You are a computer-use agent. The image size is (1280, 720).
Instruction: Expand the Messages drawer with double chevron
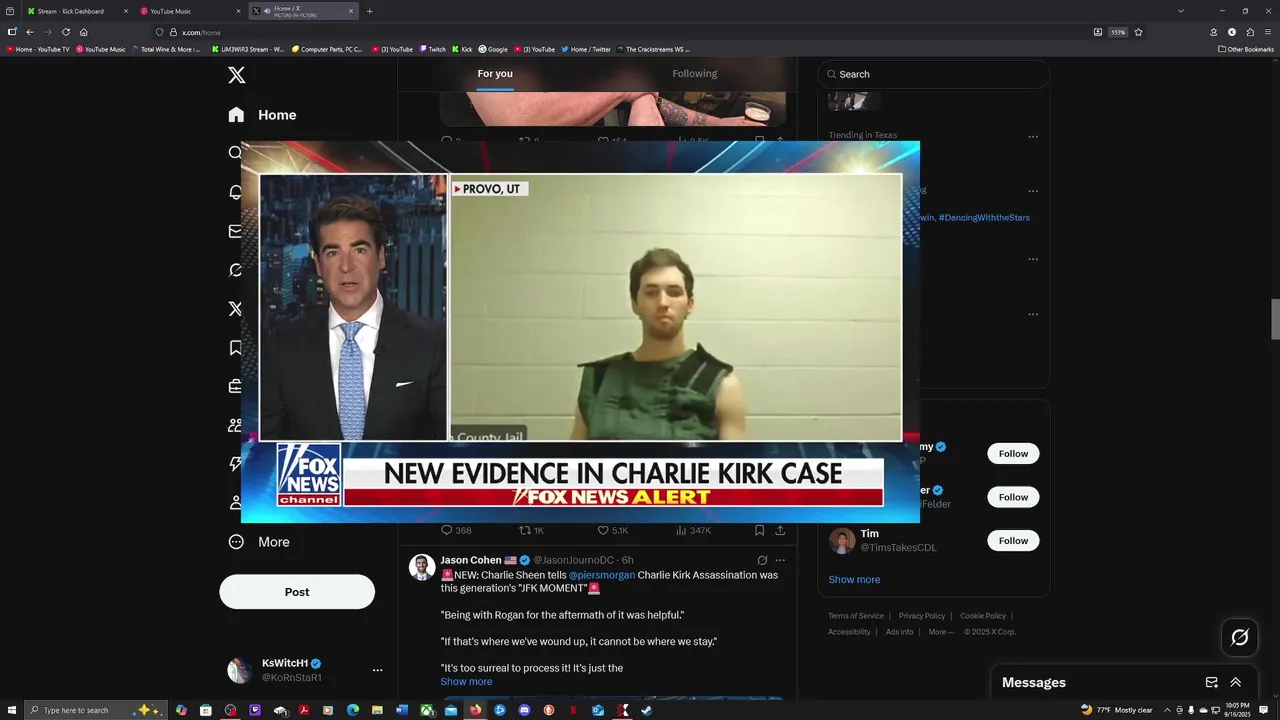1235,682
